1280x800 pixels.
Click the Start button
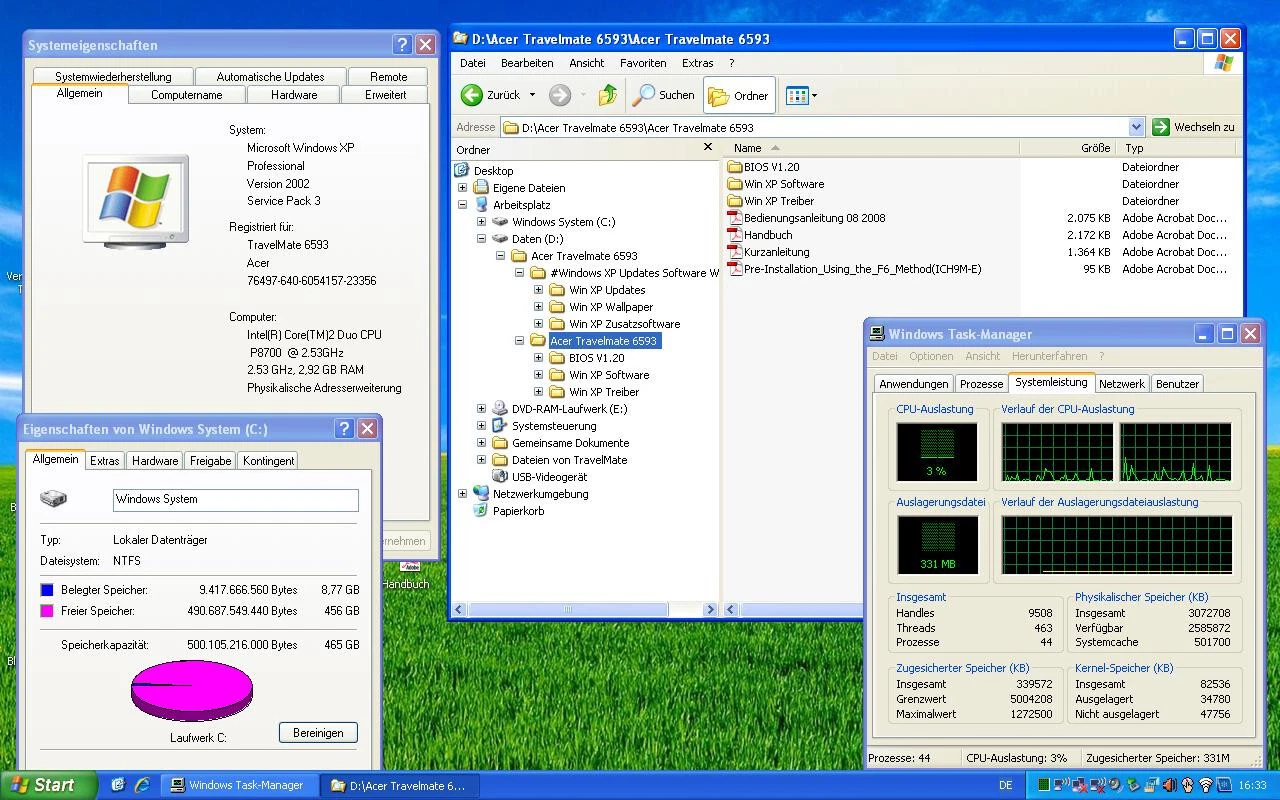point(48,785)
